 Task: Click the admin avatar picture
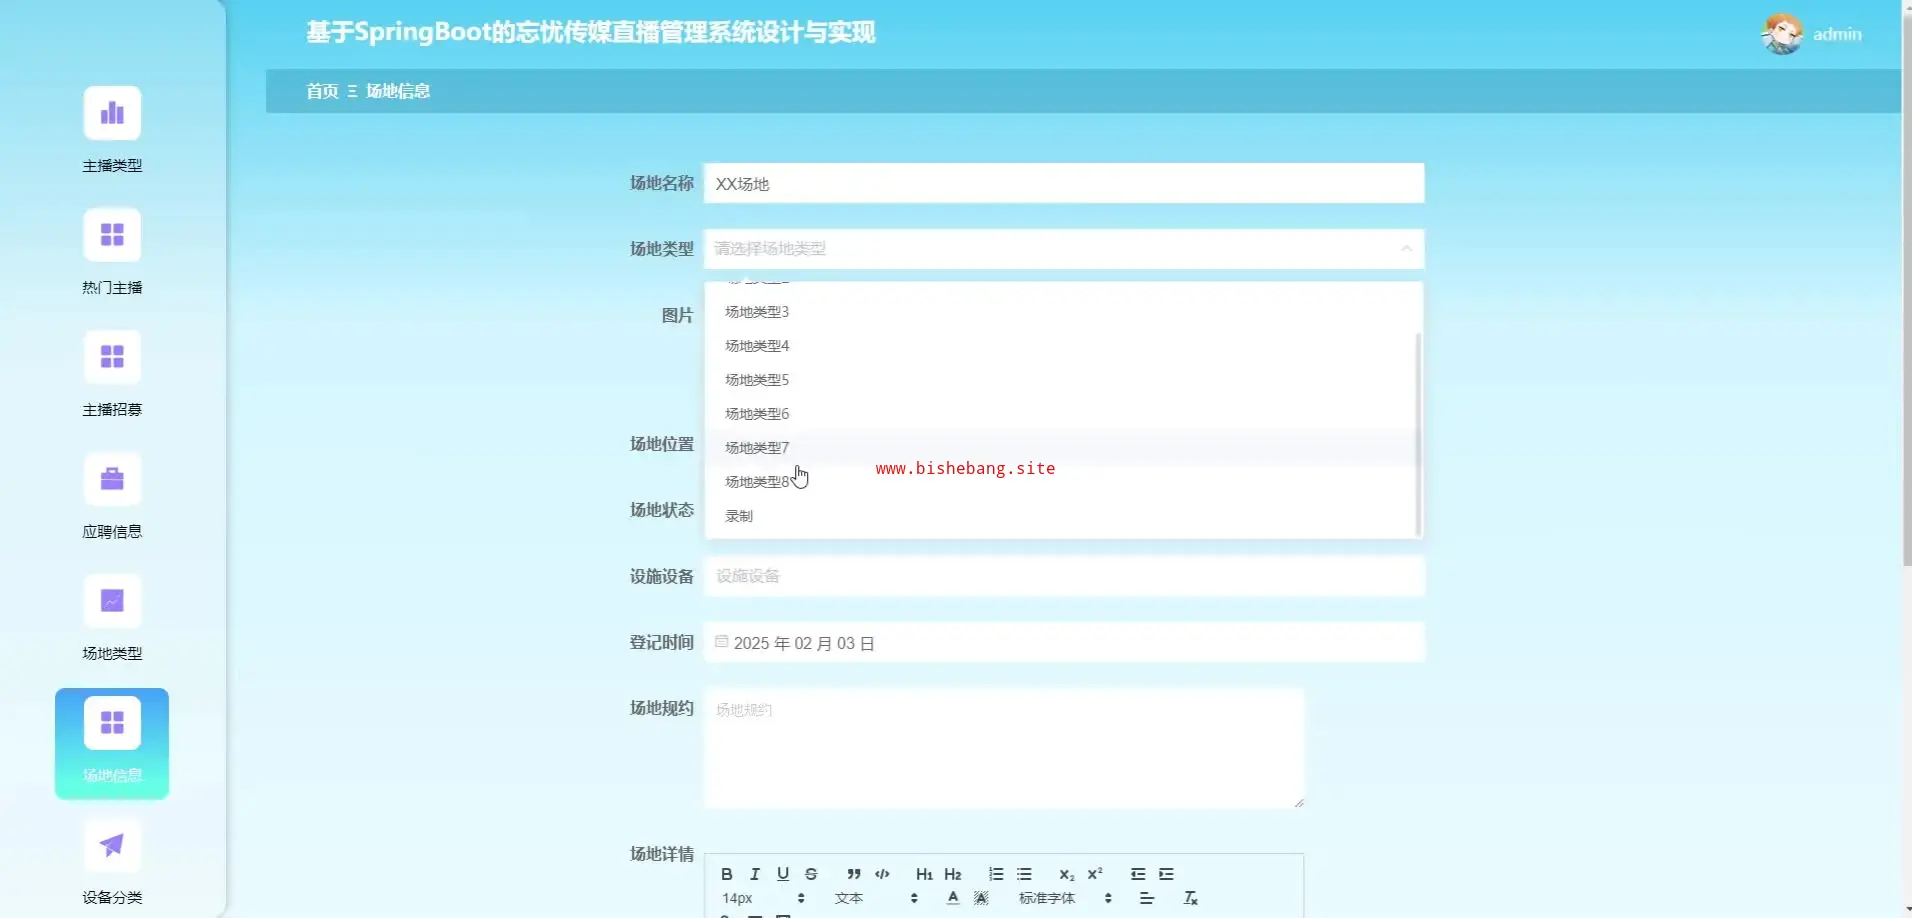click(1782, 34)
